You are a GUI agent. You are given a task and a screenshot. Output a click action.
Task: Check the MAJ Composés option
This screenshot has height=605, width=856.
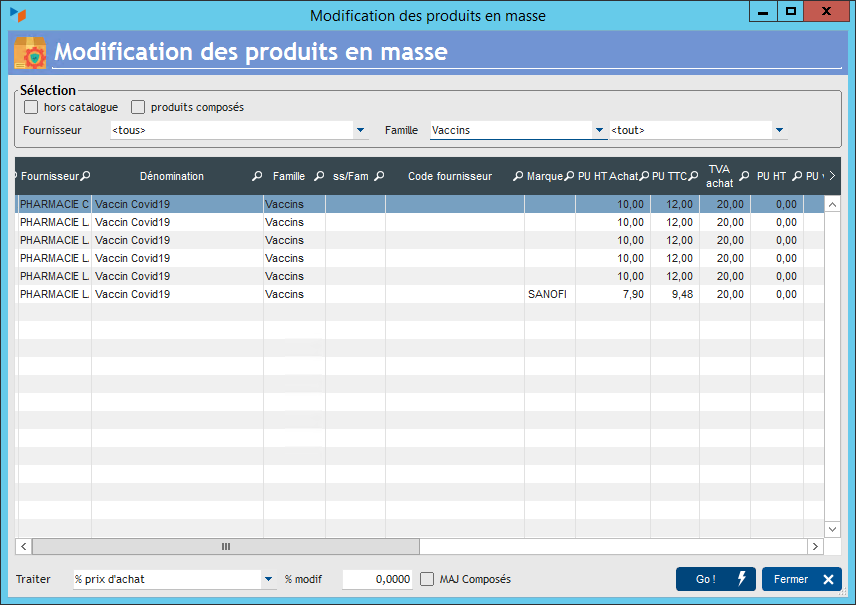pyautogui.click(x=427, y=579)
